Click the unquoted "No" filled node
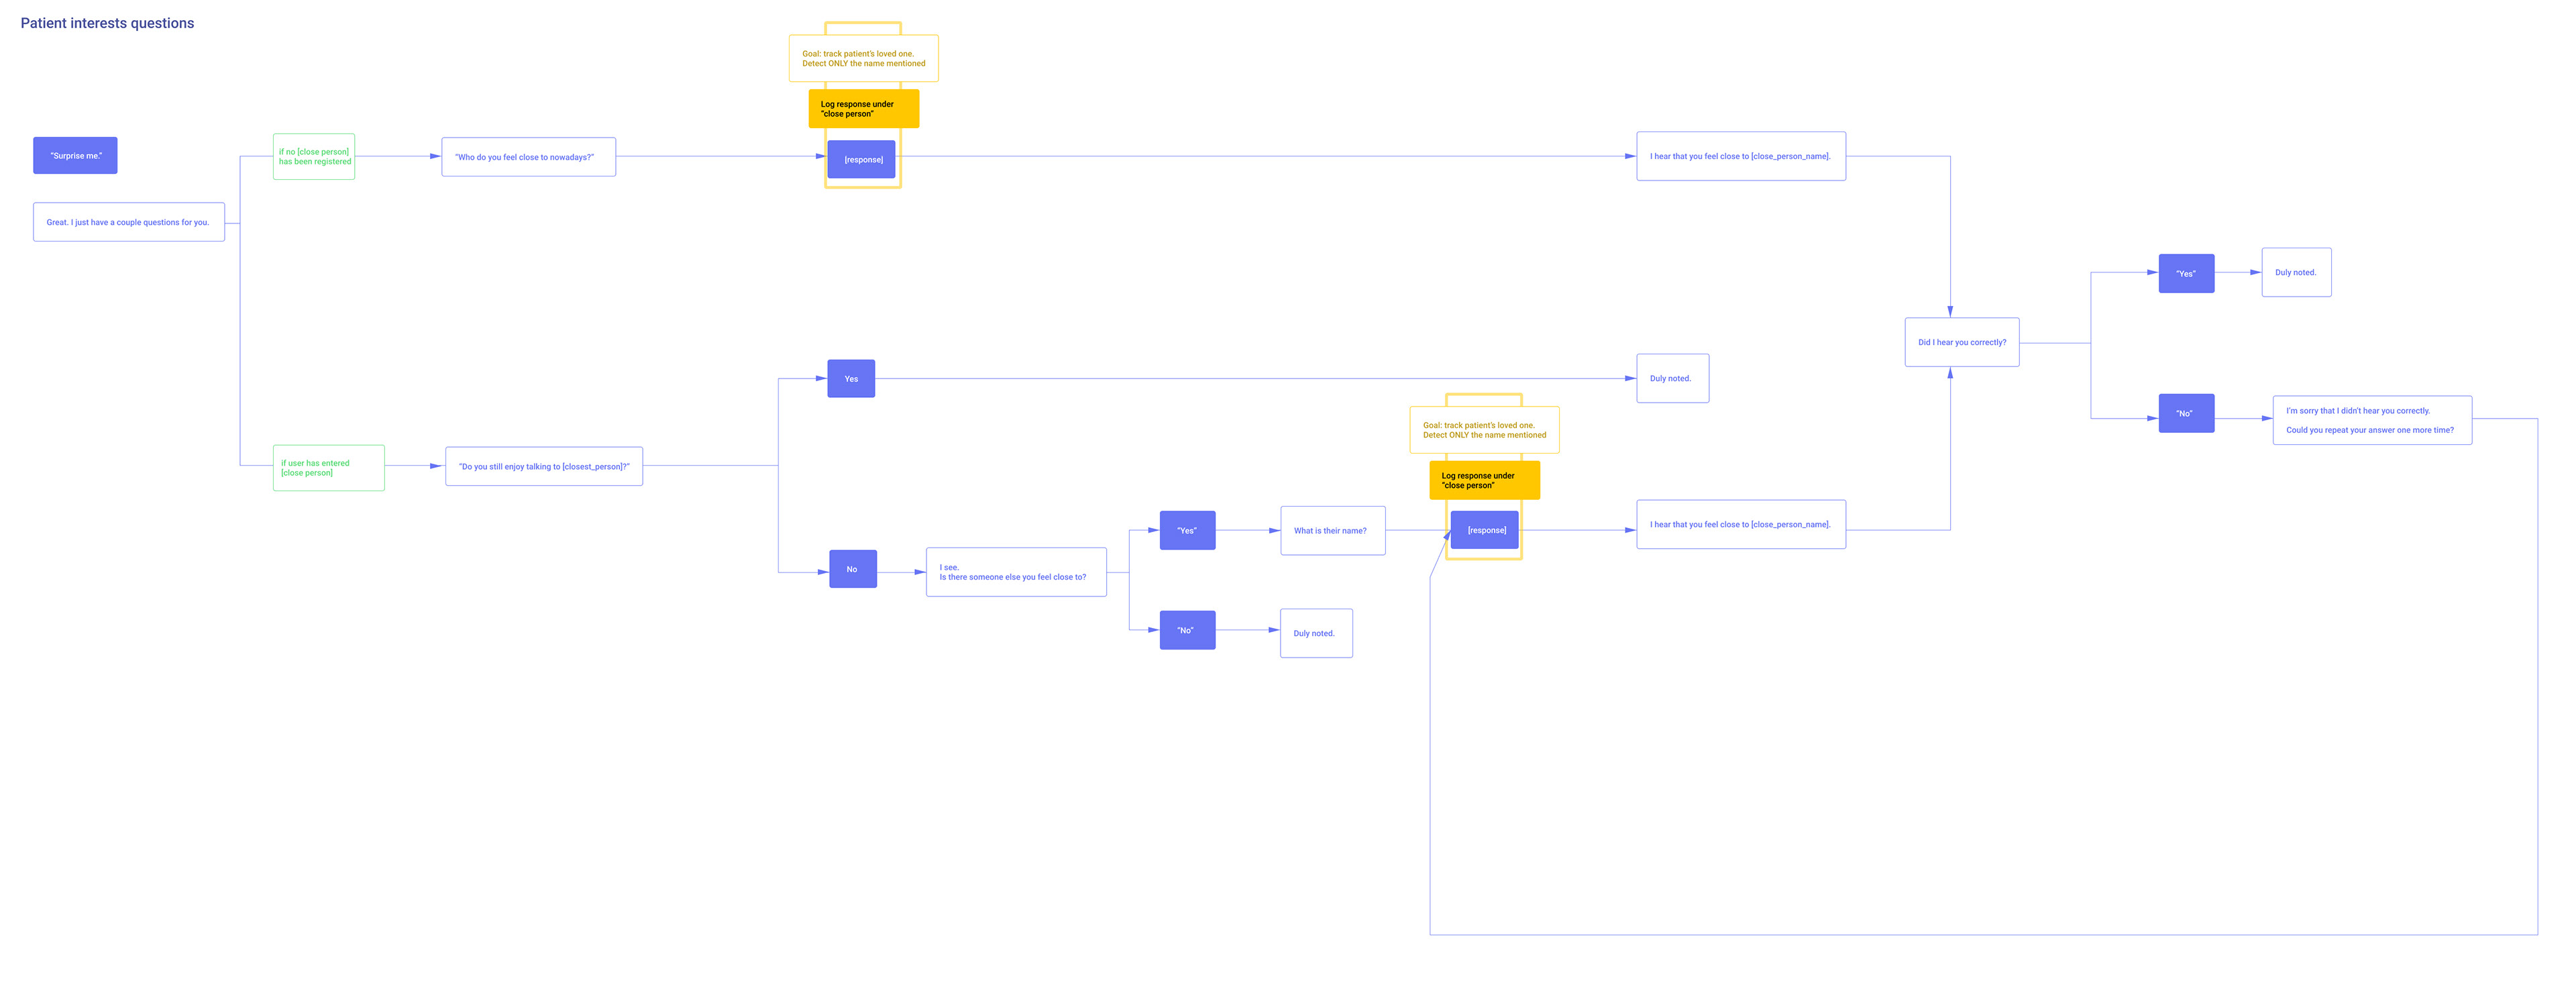Image resolution: width=2576 pixels, height=987 pixels. click(x=852, y=569)
